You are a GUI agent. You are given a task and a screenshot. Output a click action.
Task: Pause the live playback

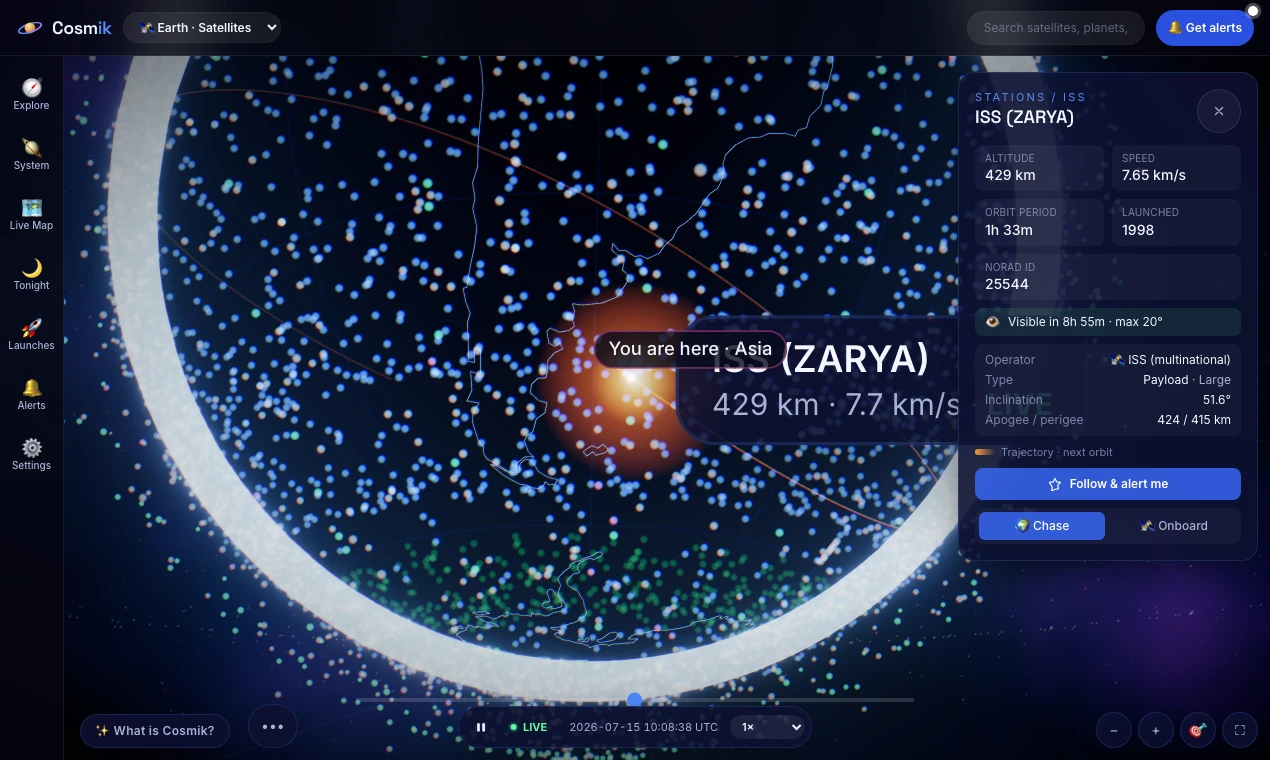[x=481, y=727]
